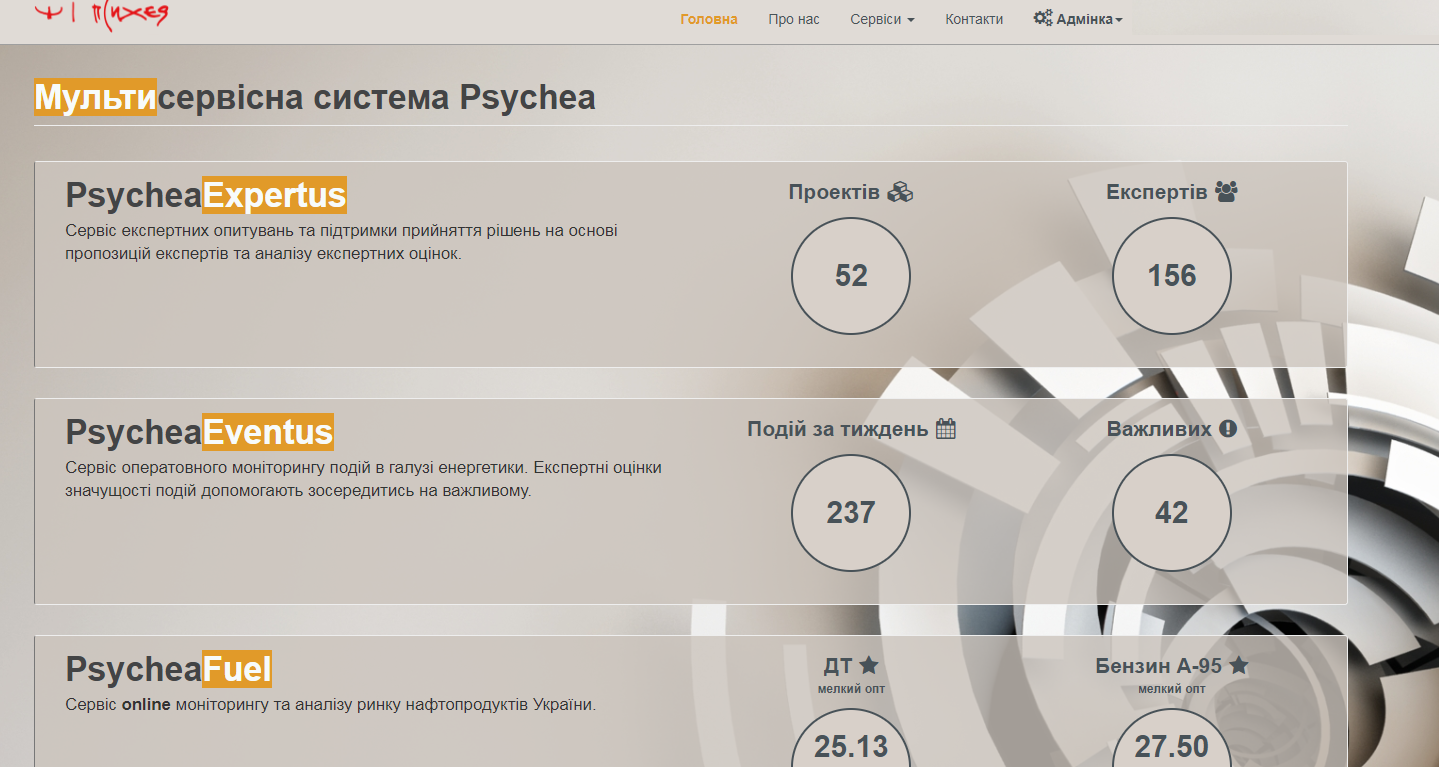The height and width of the screenshot is (767, 1439).
Task: Click the star icon beside Бензин А-95
Action: point(1239,665)
